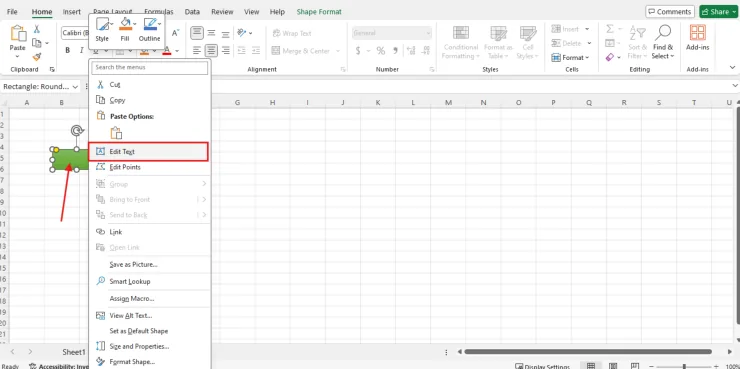Click the Increase Font Size icon
Viewport: 740px width, 369px height.
point(175,33)
